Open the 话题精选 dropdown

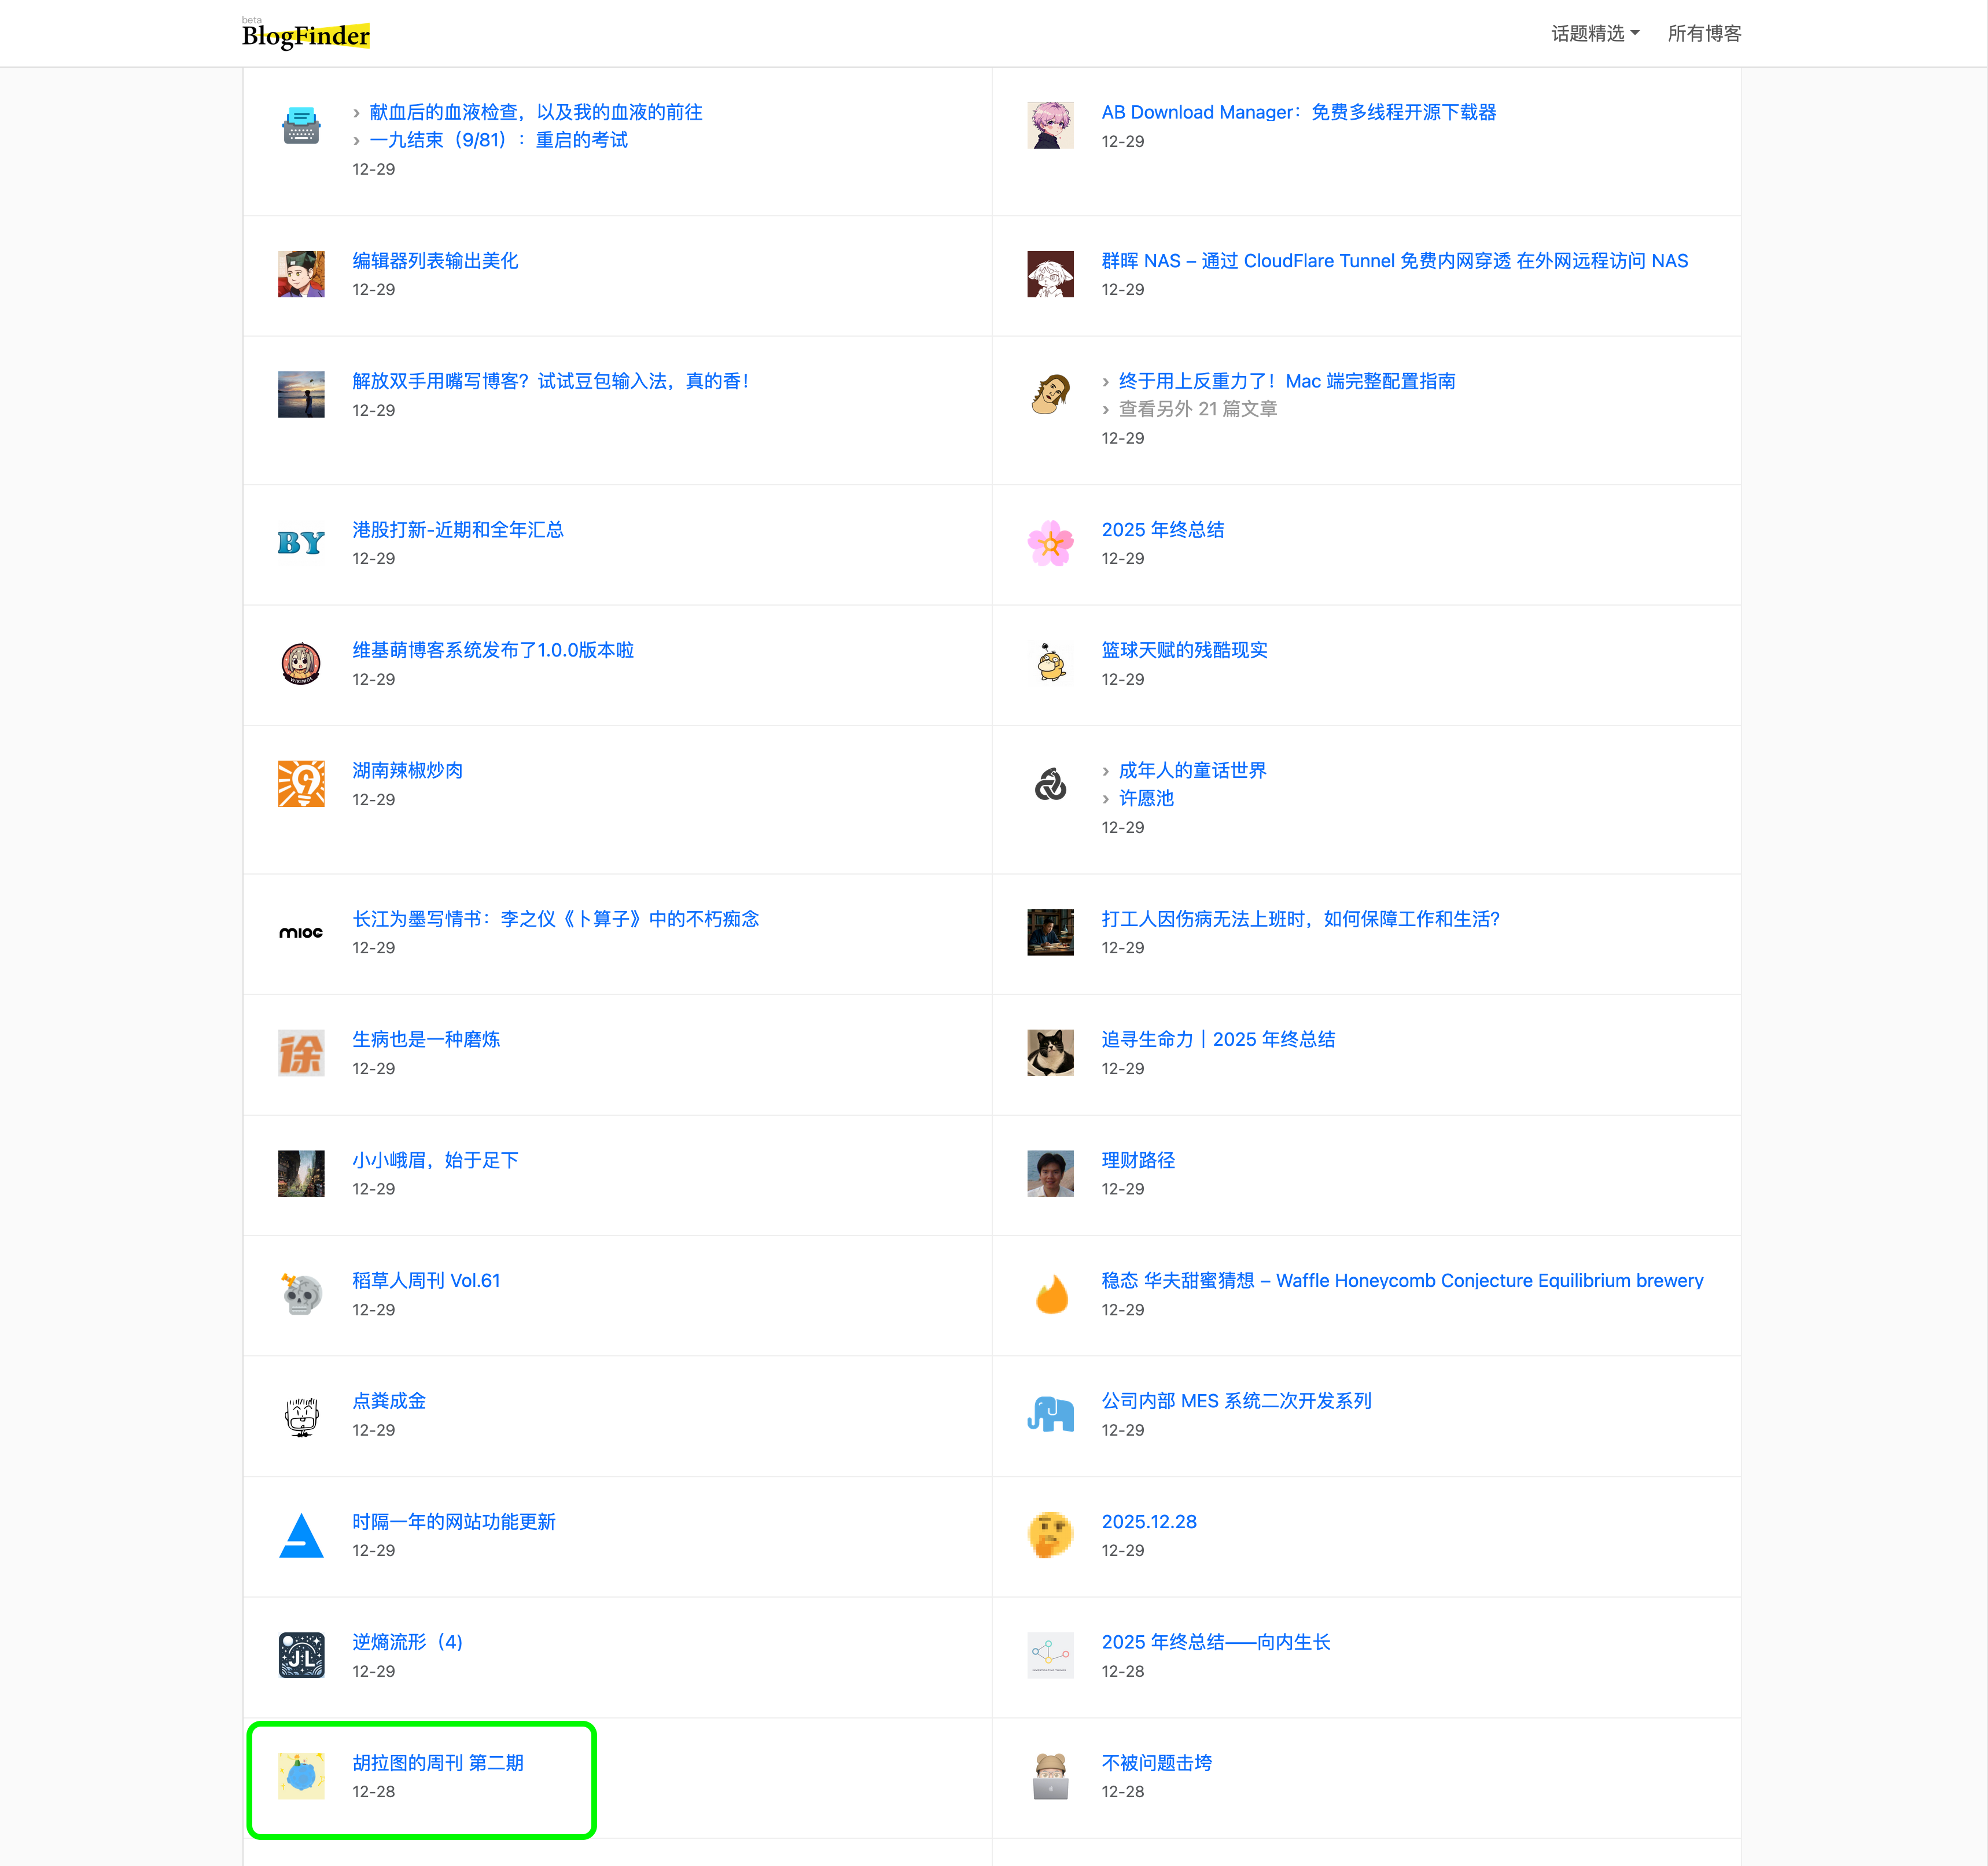[x=1594, y=33]
